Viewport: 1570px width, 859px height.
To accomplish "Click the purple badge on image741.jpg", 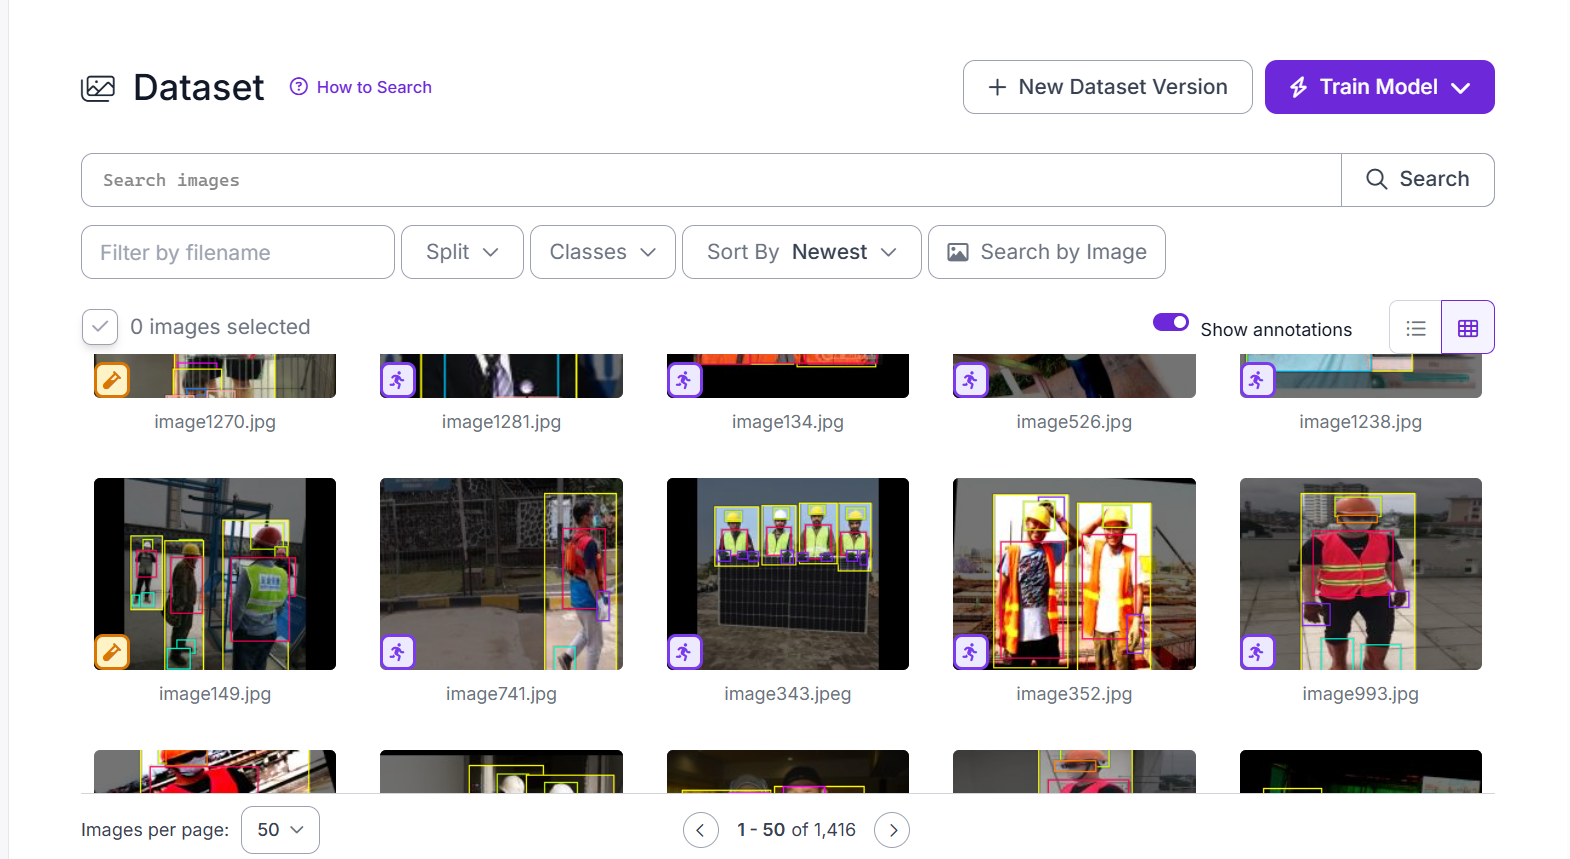I will click(x=398, y=652).
